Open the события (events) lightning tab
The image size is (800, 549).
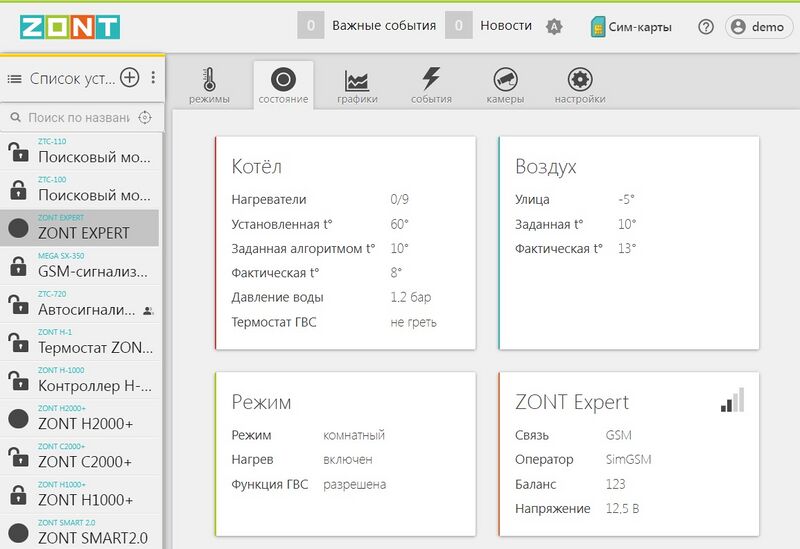coord(431,86)
